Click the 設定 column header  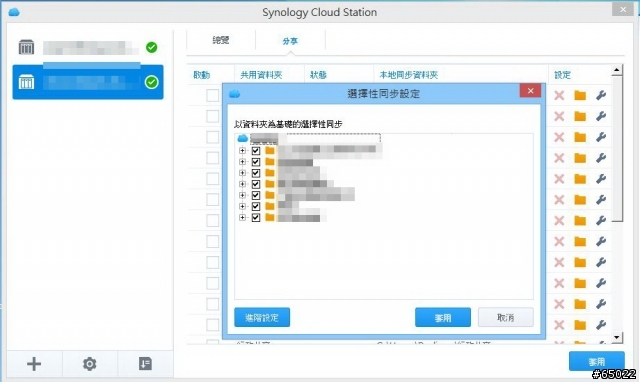562,75
